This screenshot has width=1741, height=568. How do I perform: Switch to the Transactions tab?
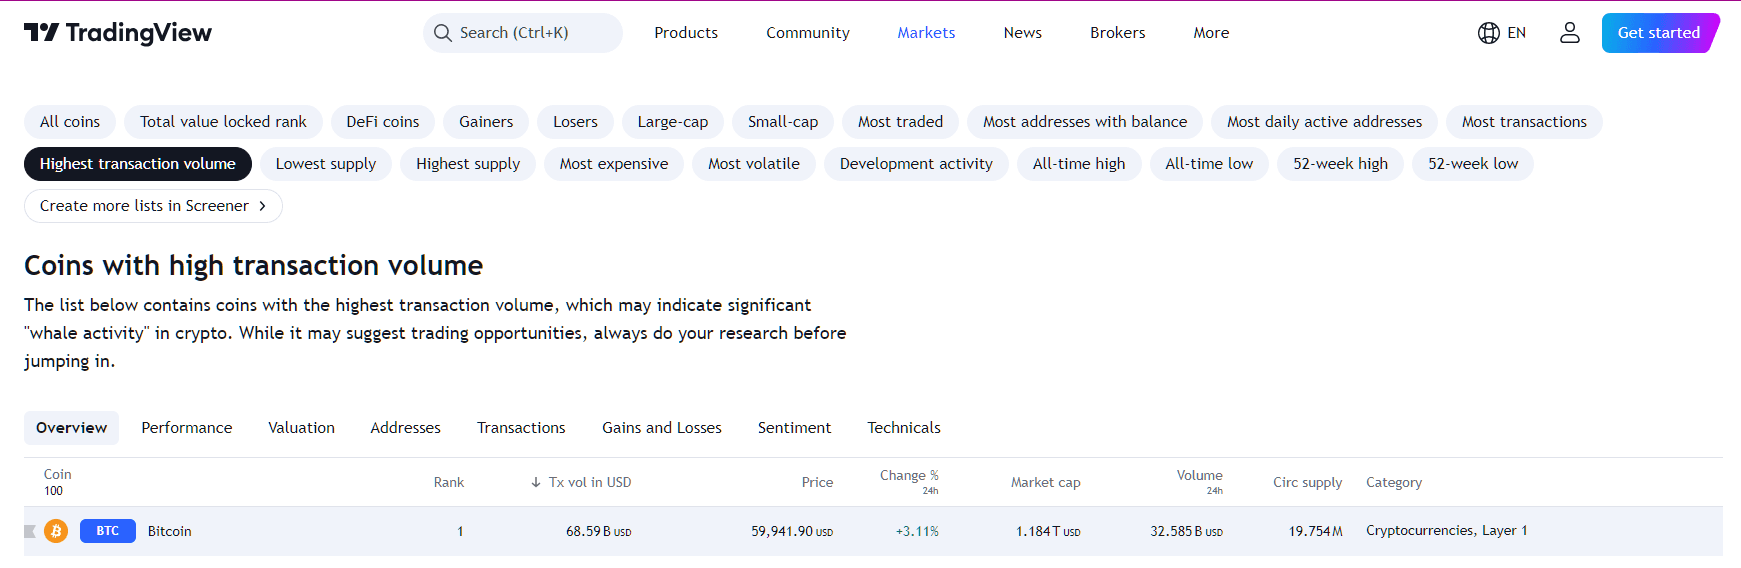coord(521,428)
